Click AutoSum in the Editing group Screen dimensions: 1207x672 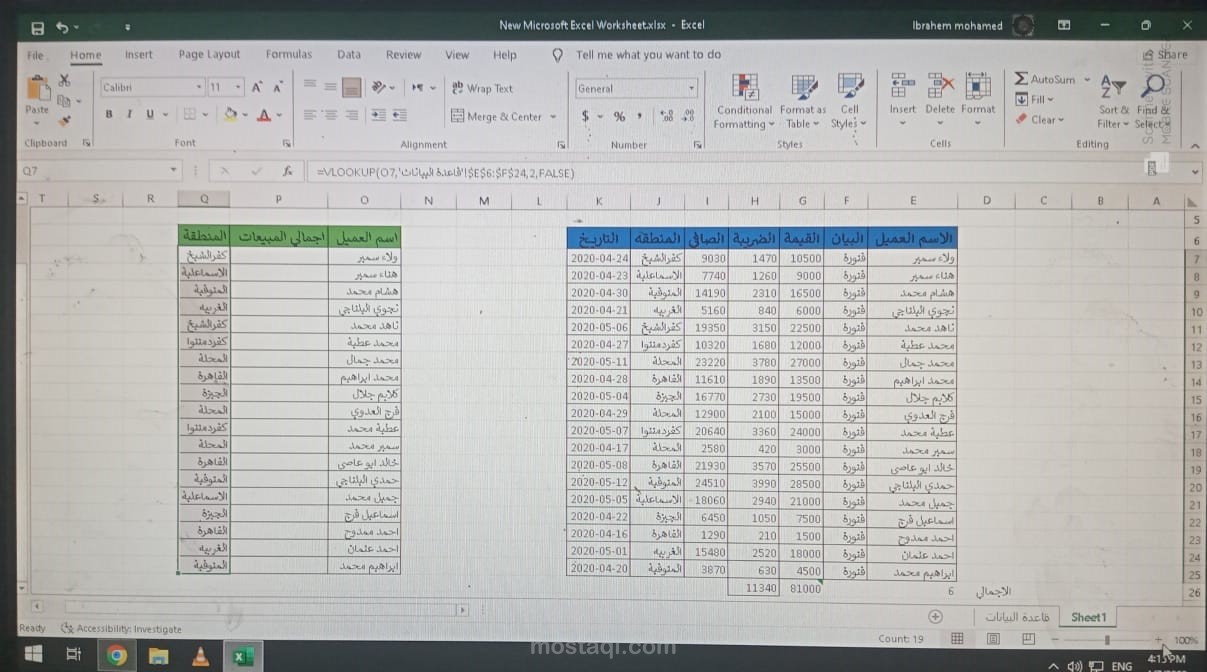coord(1045,79)
